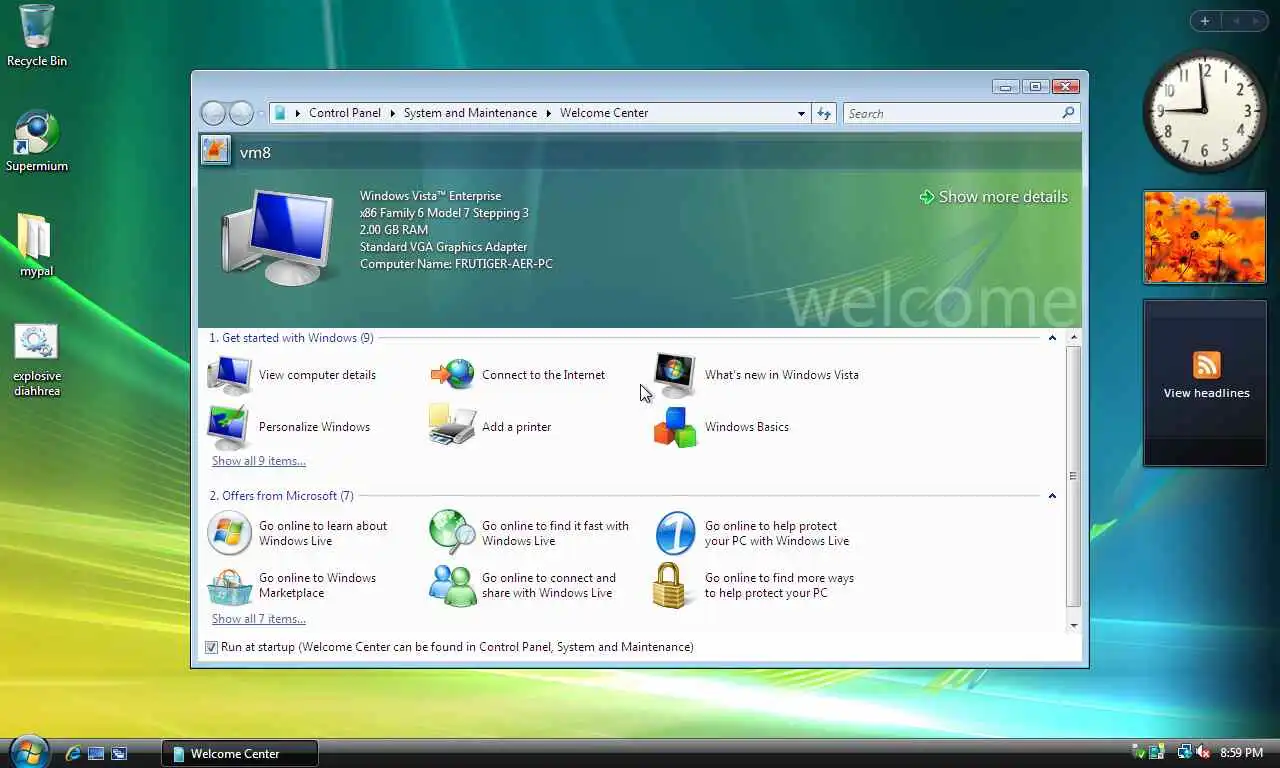Image resolution: width=1280 pixels, height=768 pixels.
Task: Click the Back navigation arrow
Action: coord(213,113)
